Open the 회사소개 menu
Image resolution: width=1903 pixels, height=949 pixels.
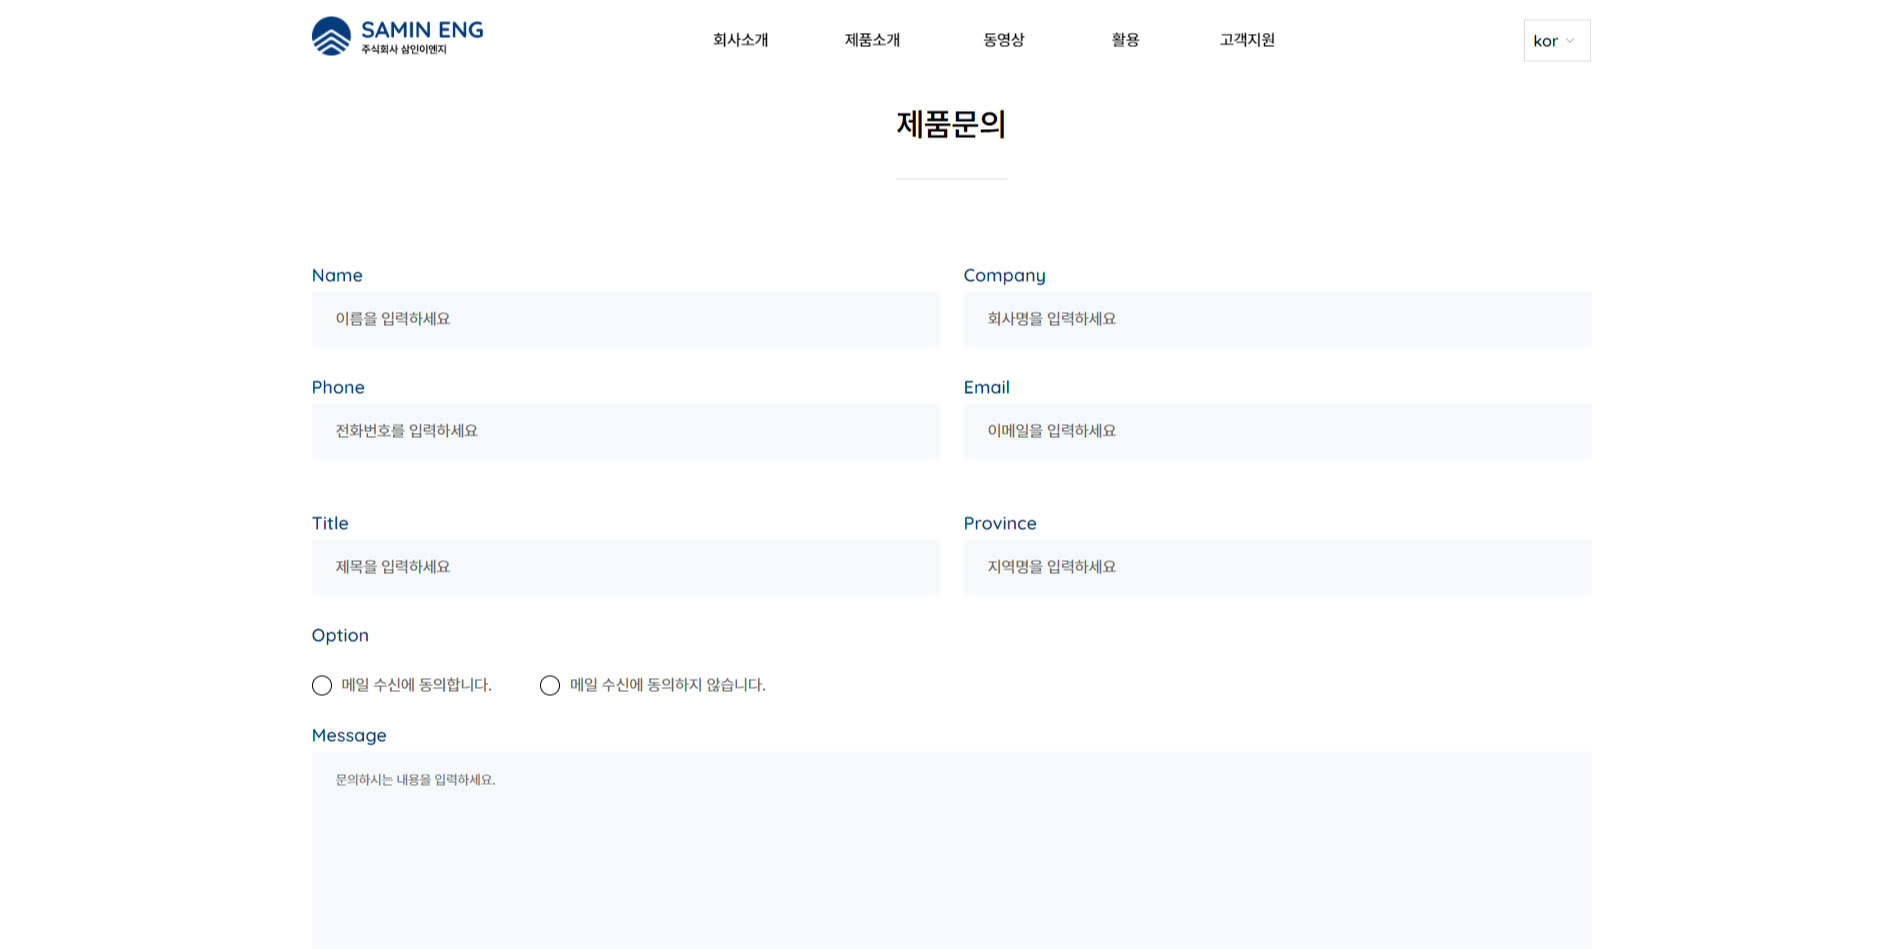click(x=740, y=40)
